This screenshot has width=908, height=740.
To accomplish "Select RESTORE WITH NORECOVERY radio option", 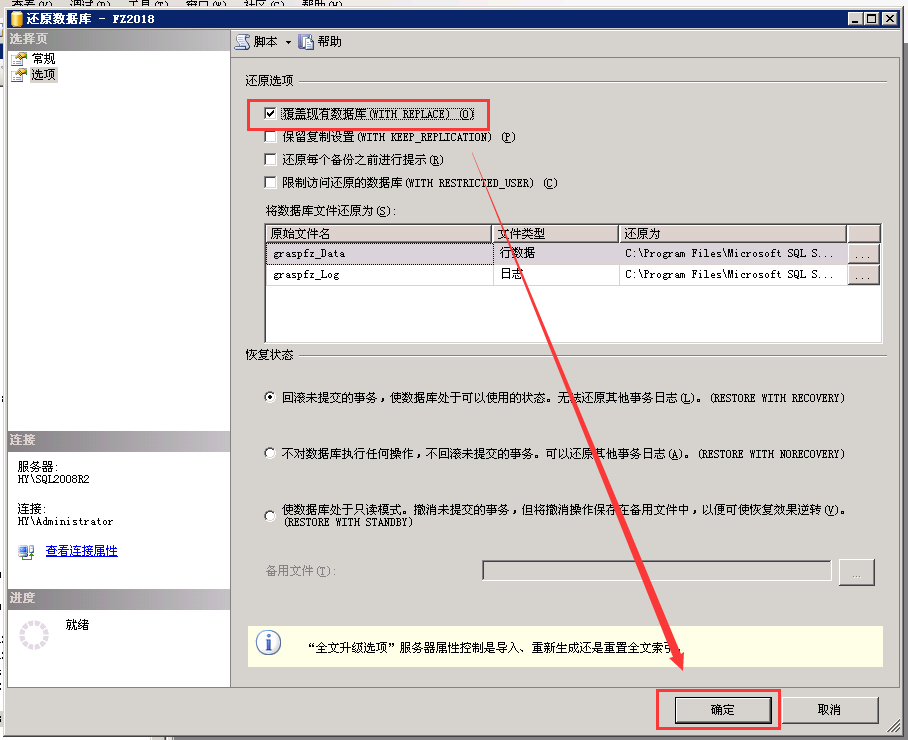I will (x=270, y=453).
